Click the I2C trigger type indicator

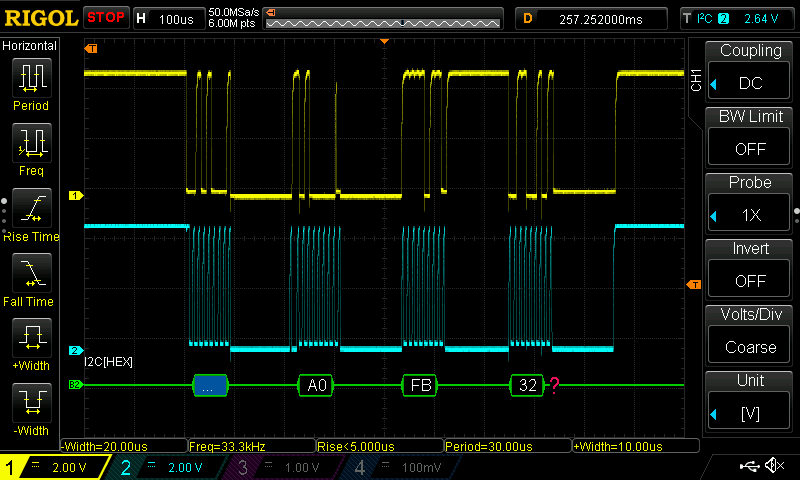tap(704, 19)
